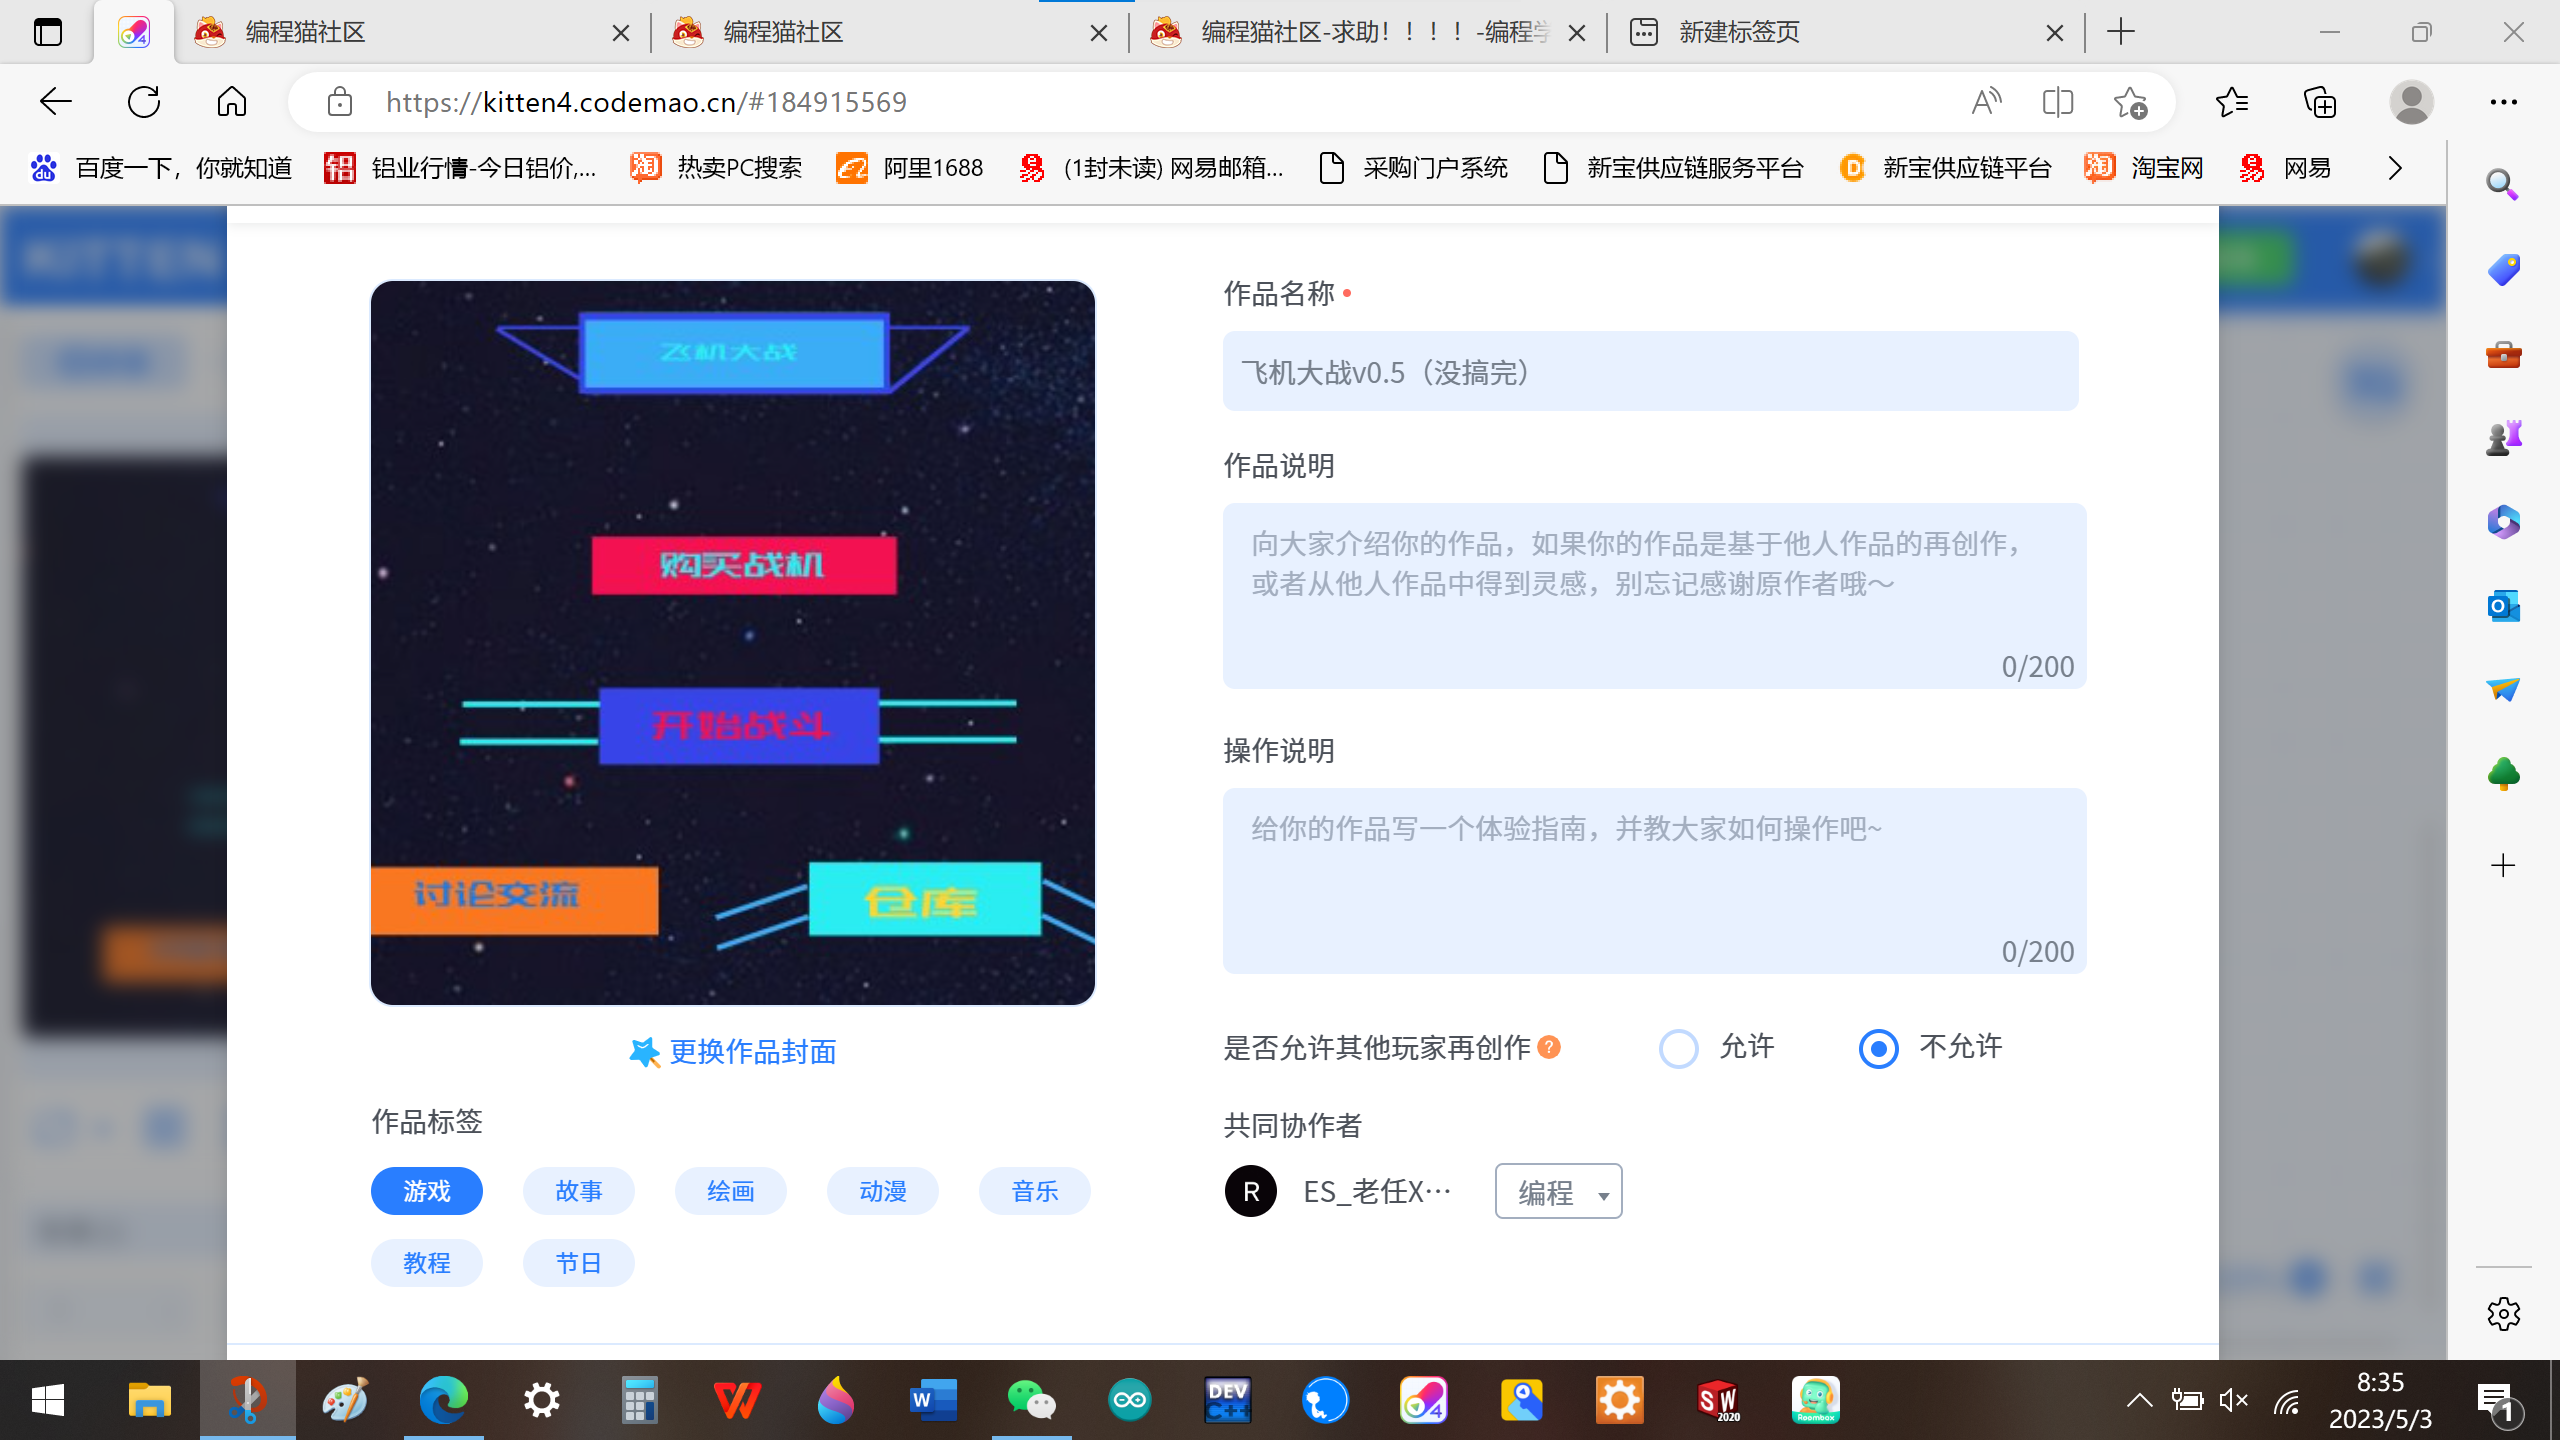This screenshot has width=2560, height=1440.
Task: Open the 采购门户系统 bookmark
Action: [x=1413, y=168]
